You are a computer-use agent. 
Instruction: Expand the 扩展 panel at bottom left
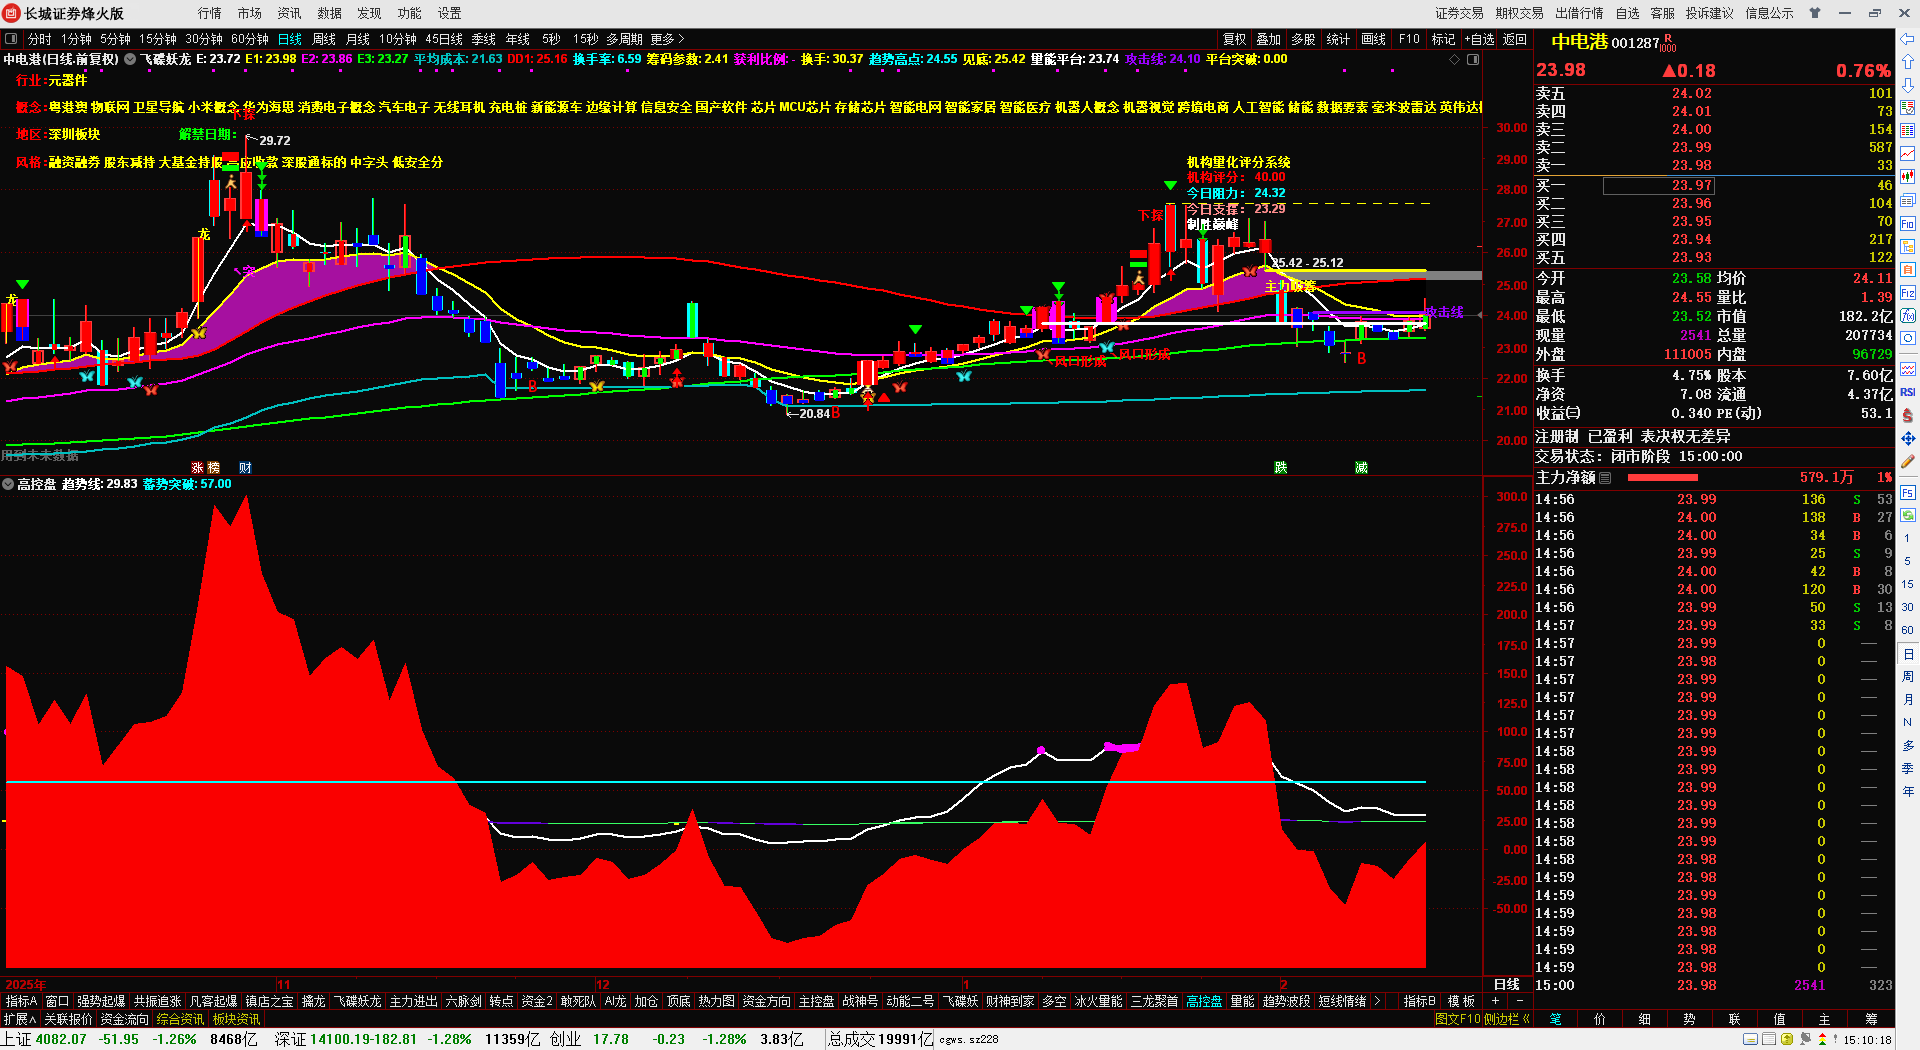[x=19, y=1019]
